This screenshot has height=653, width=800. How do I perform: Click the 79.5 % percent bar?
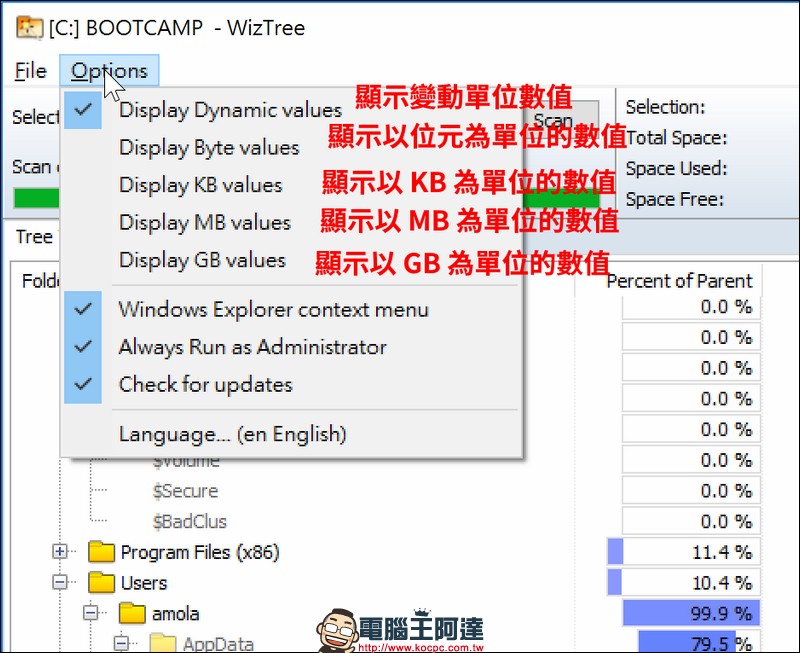tap(699, 642)
